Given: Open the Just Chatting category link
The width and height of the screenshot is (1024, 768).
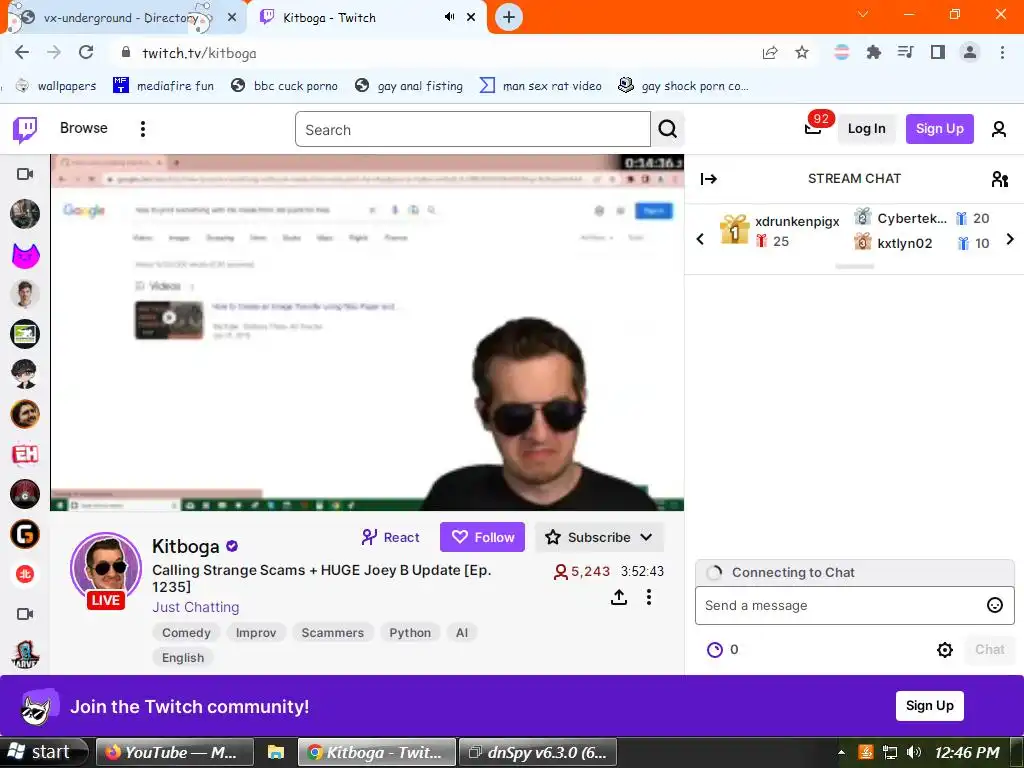Looking at the screenshot, I should (195, 607).
